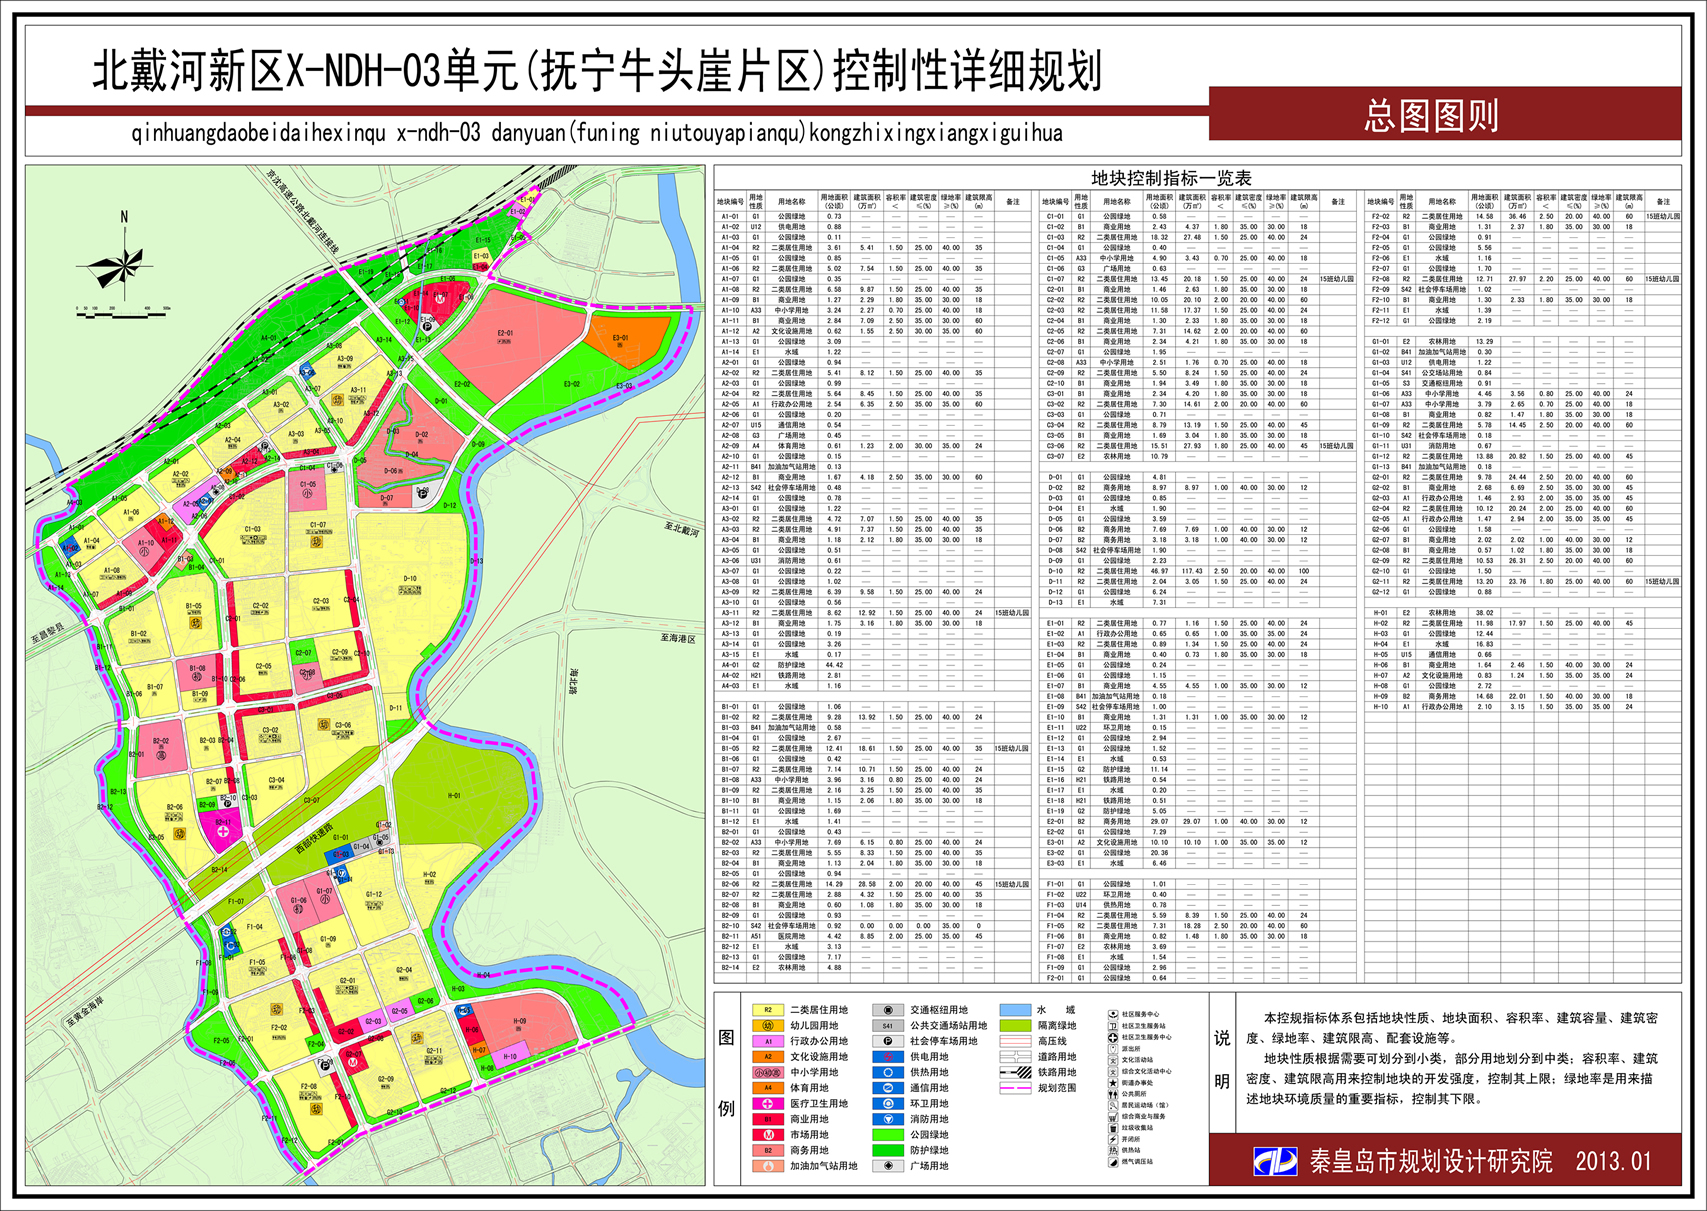
Task: Click the magenta dashed 规划范围 sample
Action: click(1015, 1088)
